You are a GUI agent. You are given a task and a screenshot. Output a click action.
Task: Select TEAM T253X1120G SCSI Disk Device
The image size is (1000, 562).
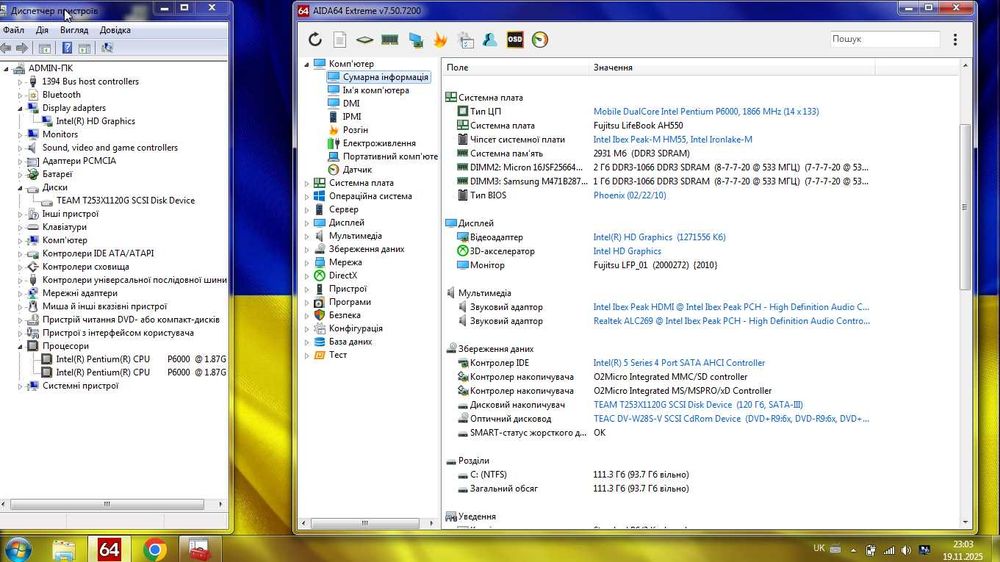pyautogui.click(x=125, y=200)
